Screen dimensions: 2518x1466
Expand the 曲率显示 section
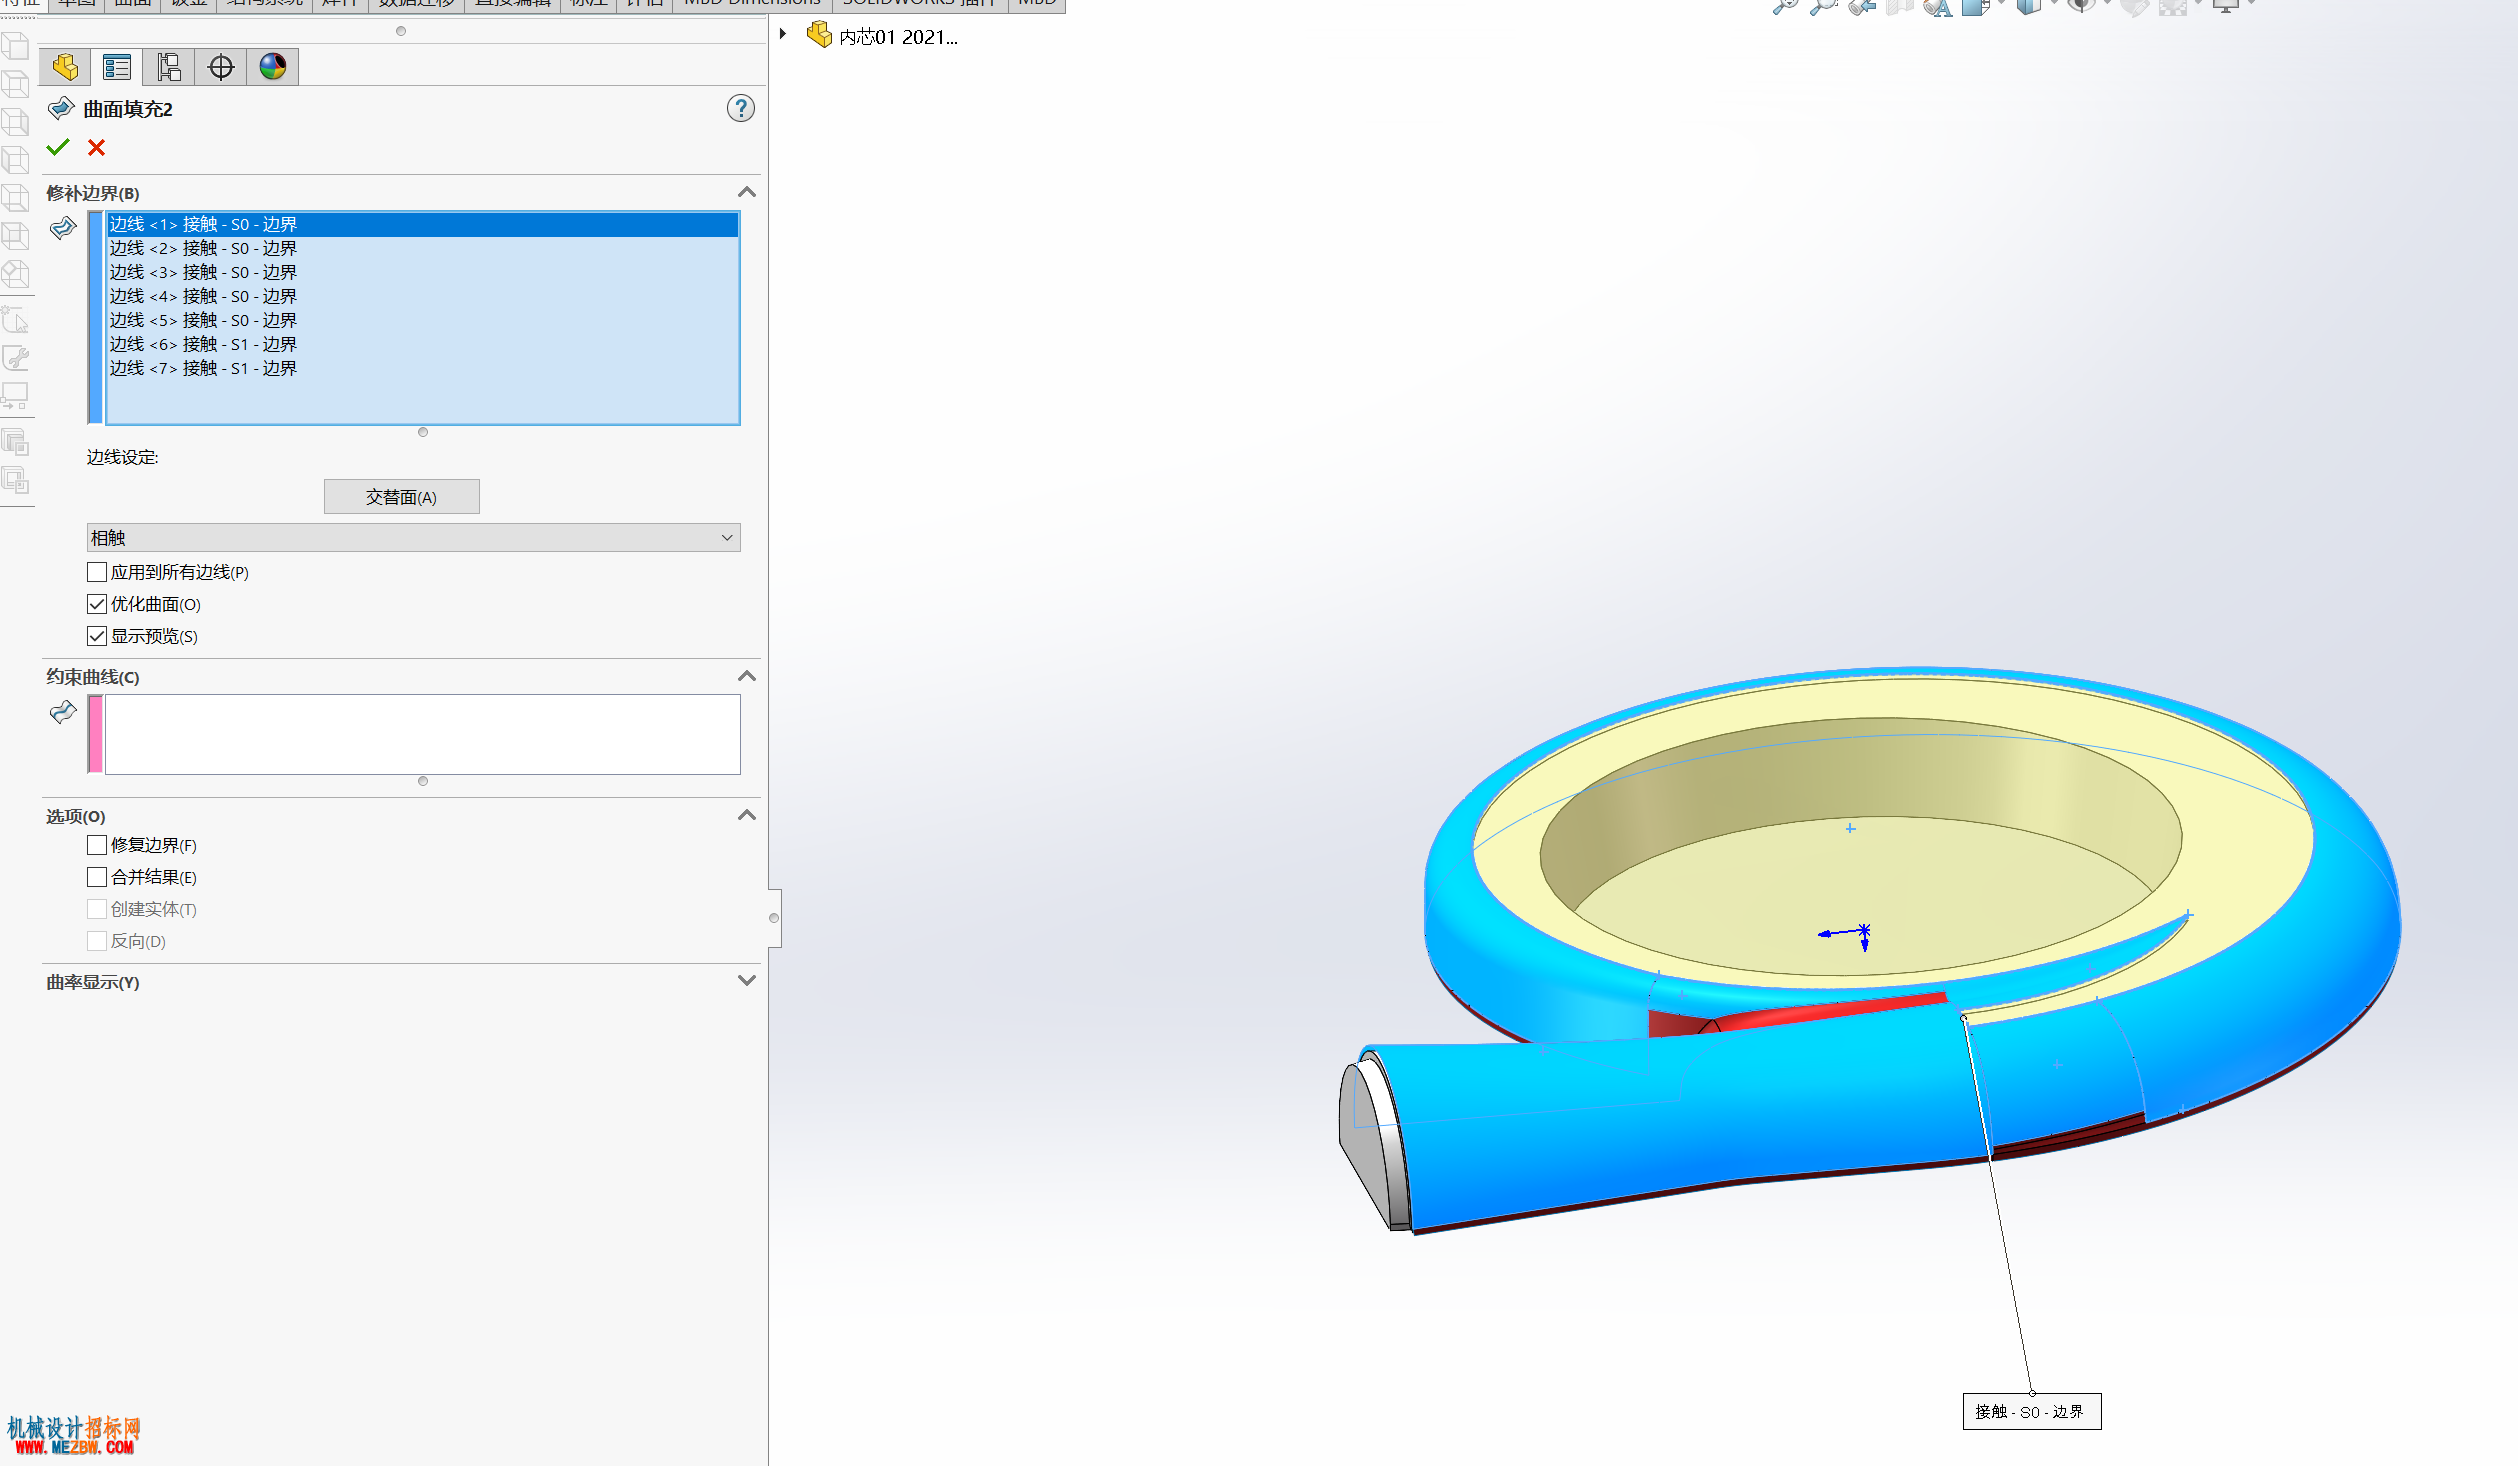pyautogui.click(x=746, y=981)
